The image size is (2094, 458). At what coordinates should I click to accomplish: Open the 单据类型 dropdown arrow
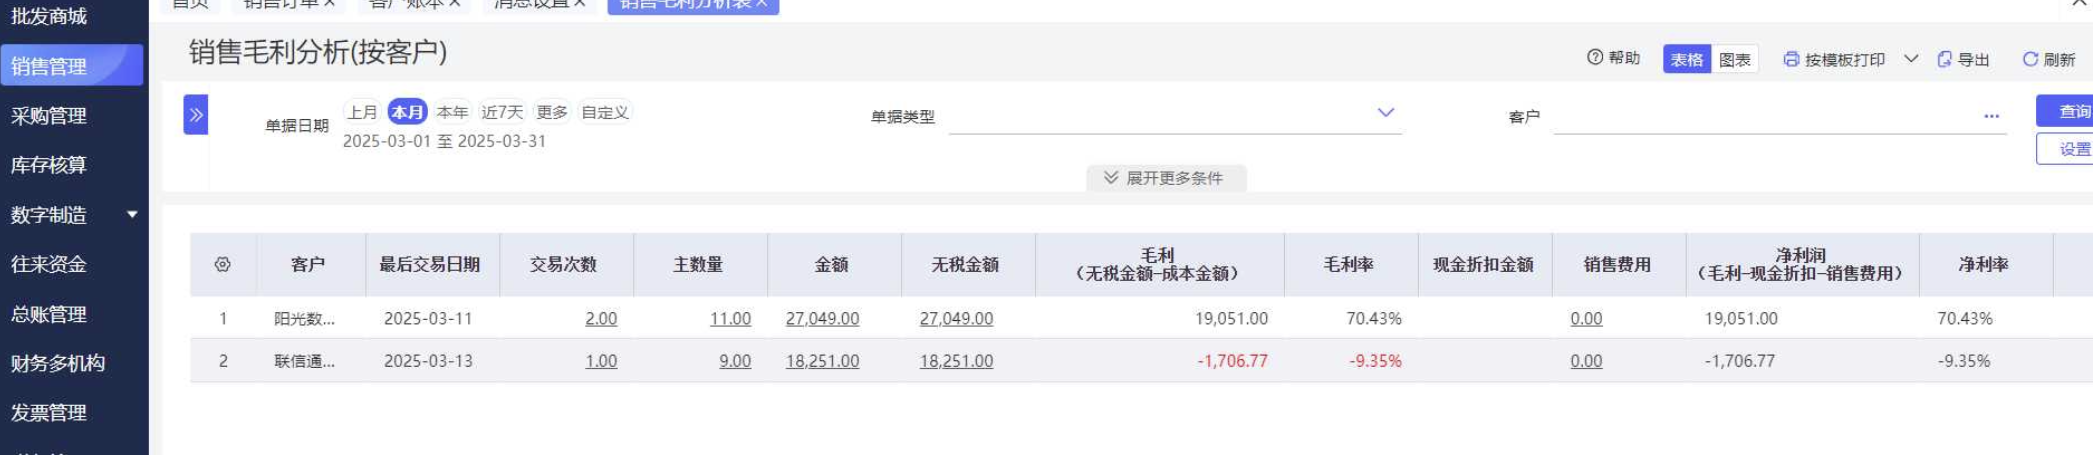tap(1386, 113)
